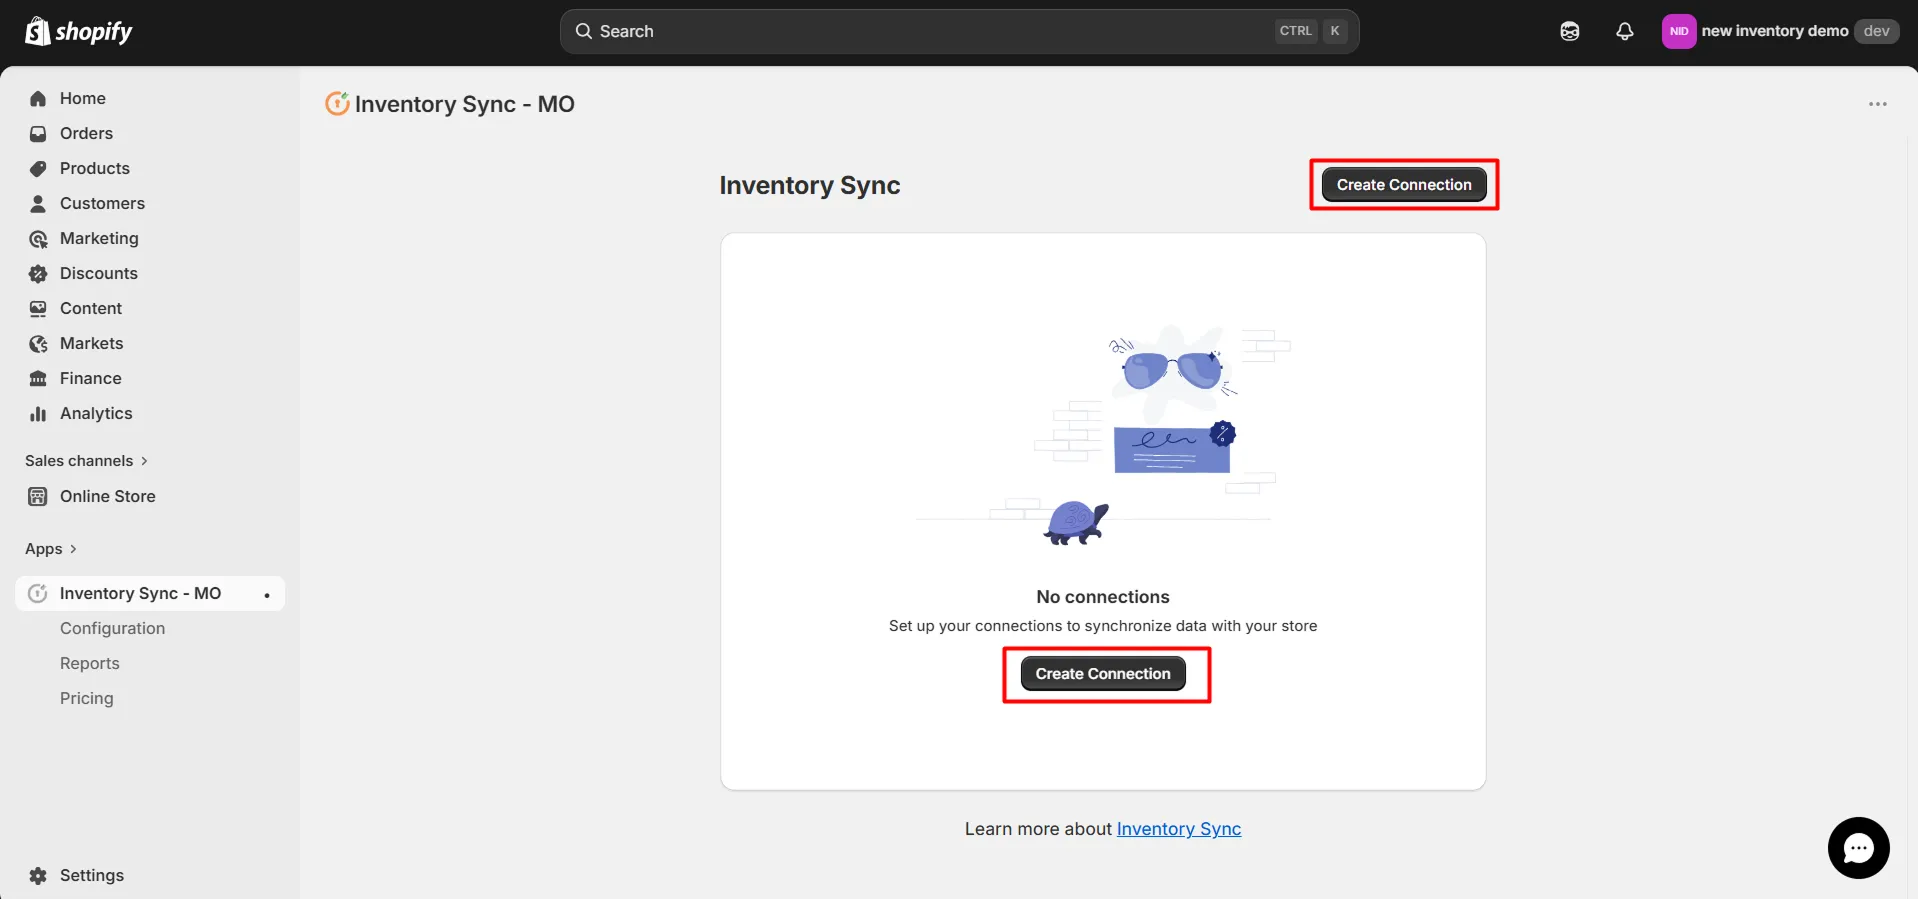Select the Customers person icon
1918x899 pixels.
coord(38,203)
